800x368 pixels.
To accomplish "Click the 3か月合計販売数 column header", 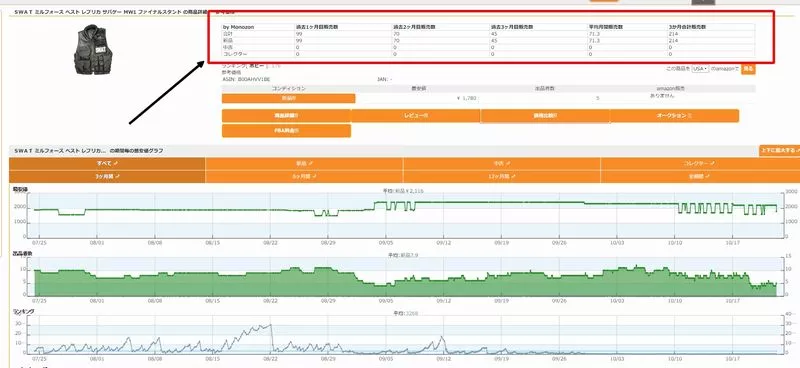I will (x=687, y=27).
